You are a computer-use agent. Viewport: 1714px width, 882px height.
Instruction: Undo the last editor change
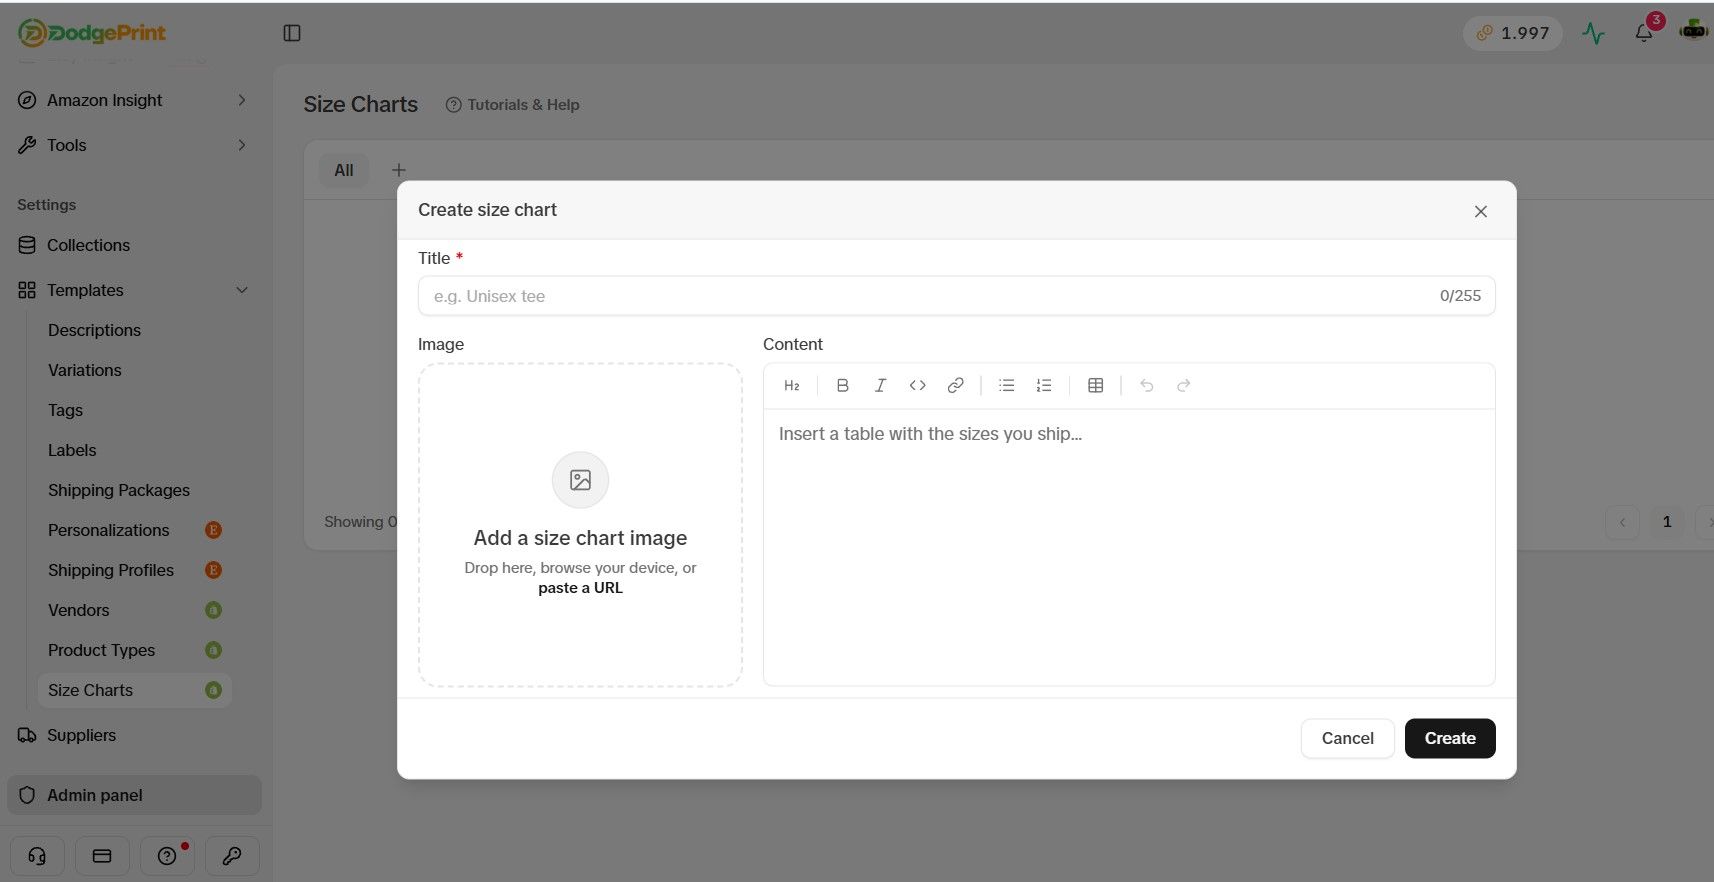coord(1147,386)
